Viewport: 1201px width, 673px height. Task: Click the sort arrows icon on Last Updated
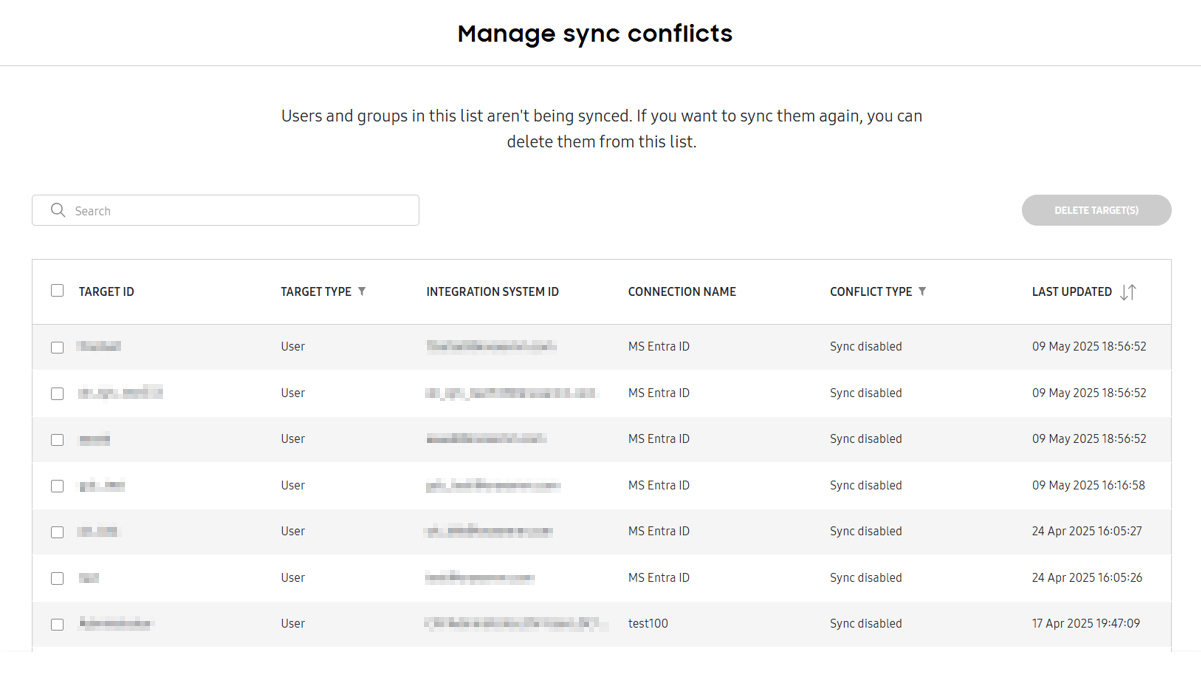1130,291
